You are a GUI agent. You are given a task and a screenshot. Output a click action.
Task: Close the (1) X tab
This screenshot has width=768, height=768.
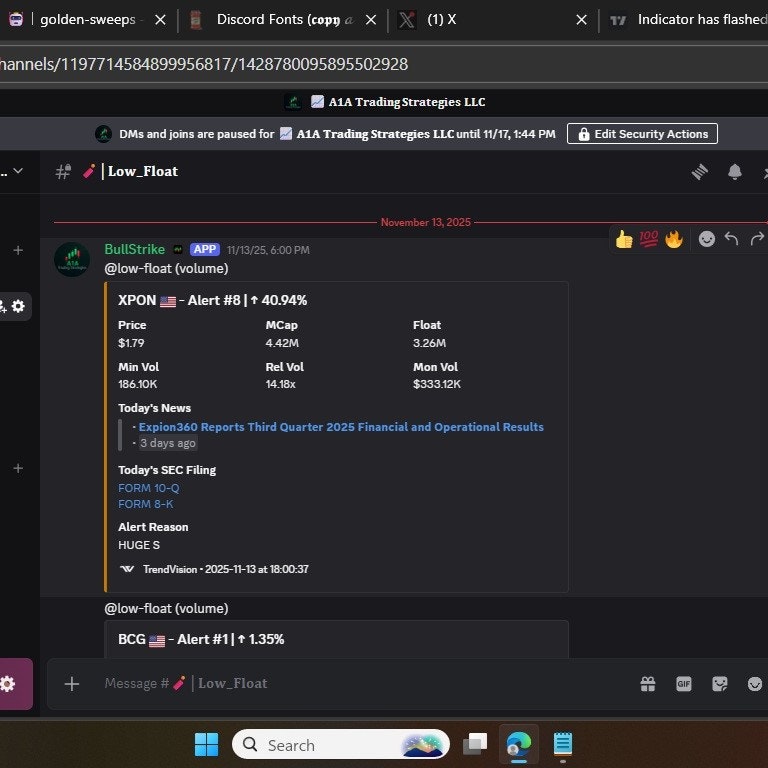tap(581, 20)
